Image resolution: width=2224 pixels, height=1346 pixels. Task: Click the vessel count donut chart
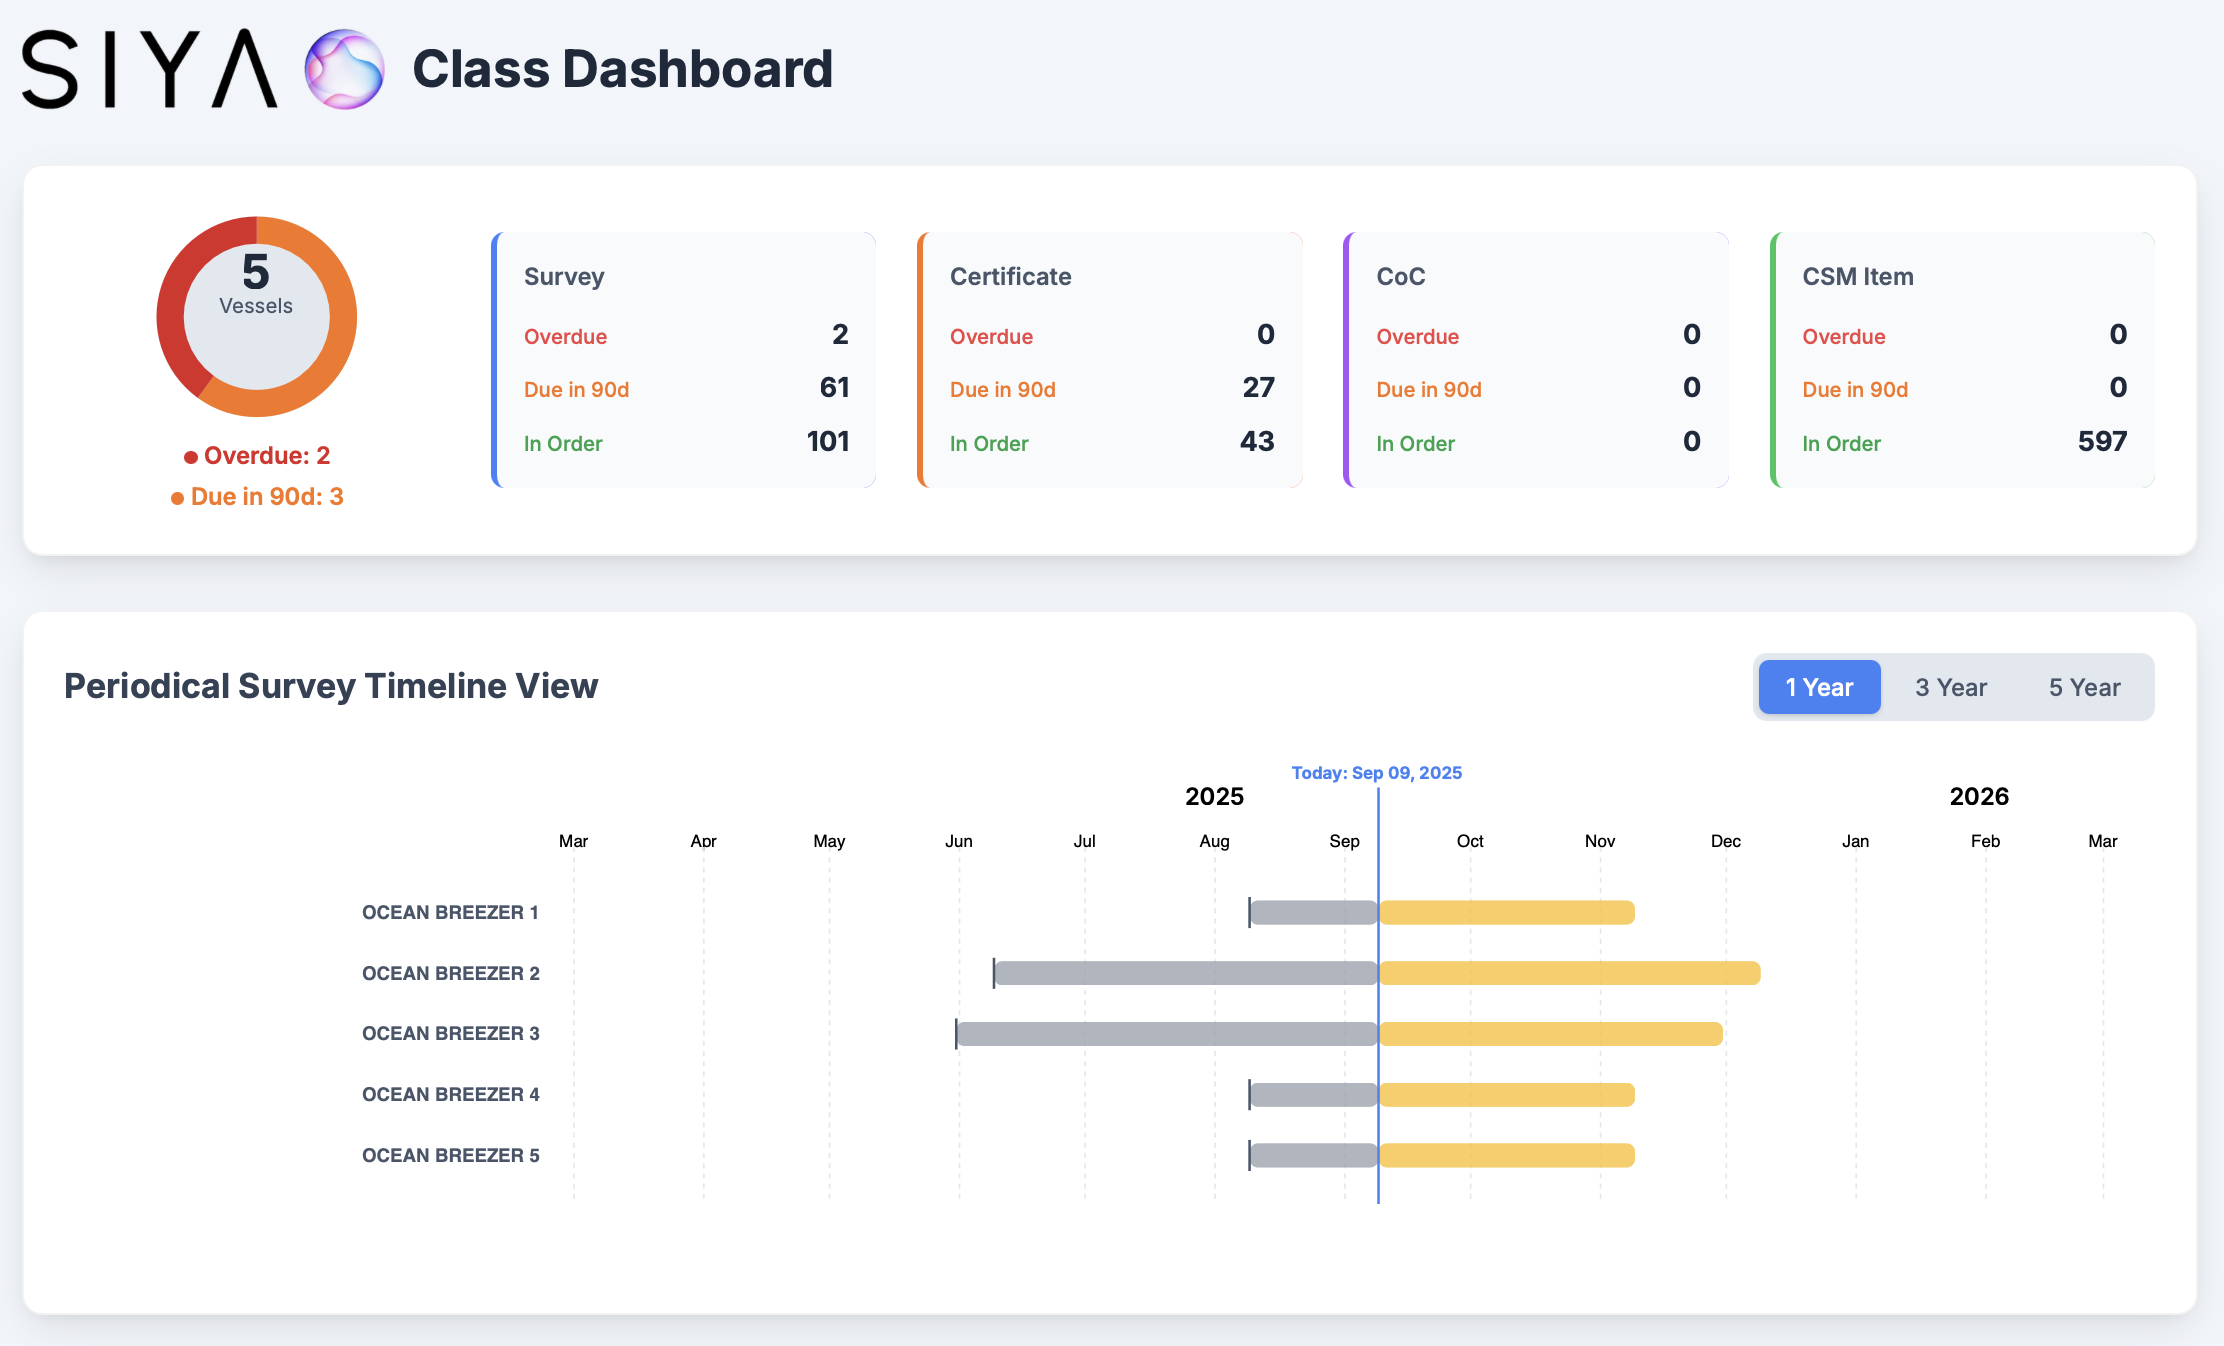(x=256, y=316)
